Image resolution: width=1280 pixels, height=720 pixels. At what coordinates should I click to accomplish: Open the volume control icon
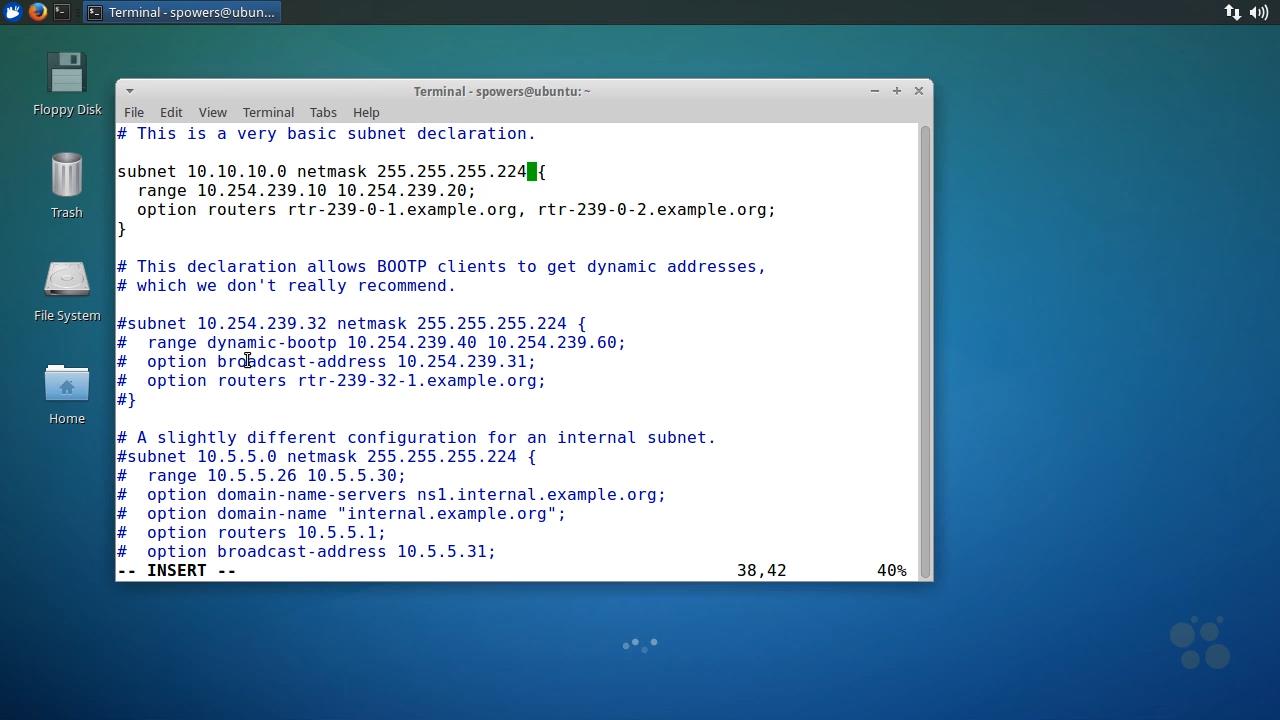[x=1258, y=12]
